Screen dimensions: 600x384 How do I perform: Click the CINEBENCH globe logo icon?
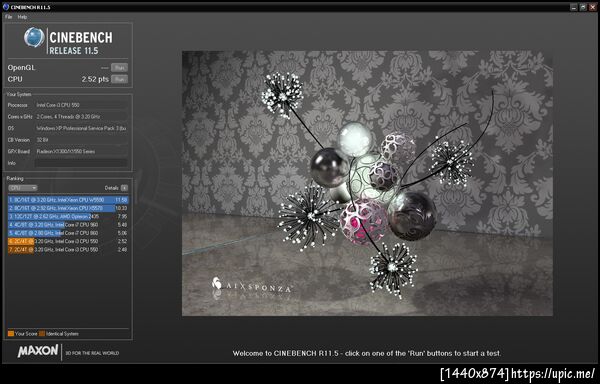tap(34, 37)
